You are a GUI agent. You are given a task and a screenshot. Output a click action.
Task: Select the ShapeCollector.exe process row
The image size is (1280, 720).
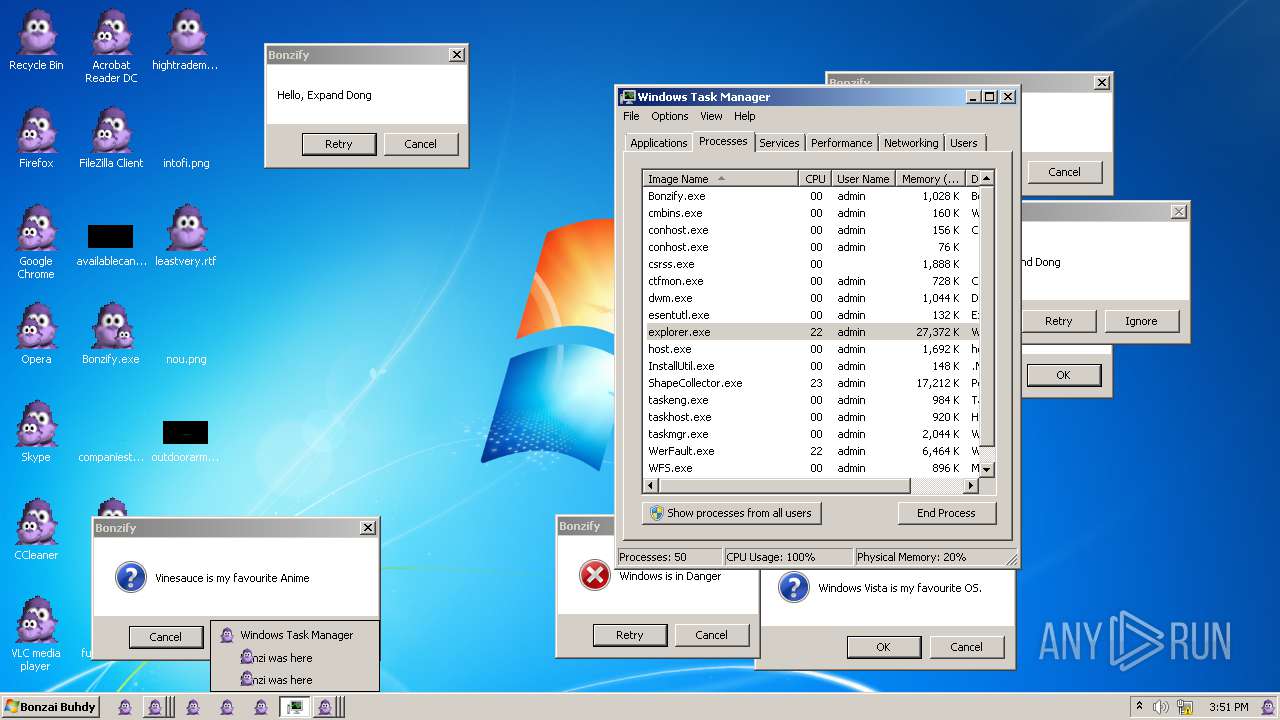pyautogui.click(x=810, y=383)
